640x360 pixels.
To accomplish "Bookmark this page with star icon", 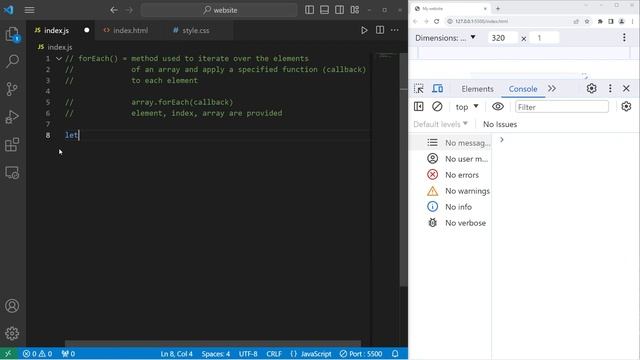I will tap(587, 21).
